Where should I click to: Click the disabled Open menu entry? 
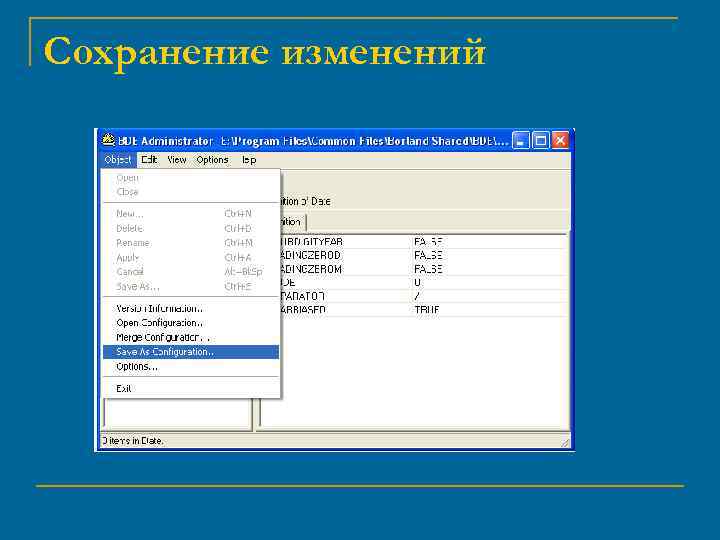(x=191, y=178)
